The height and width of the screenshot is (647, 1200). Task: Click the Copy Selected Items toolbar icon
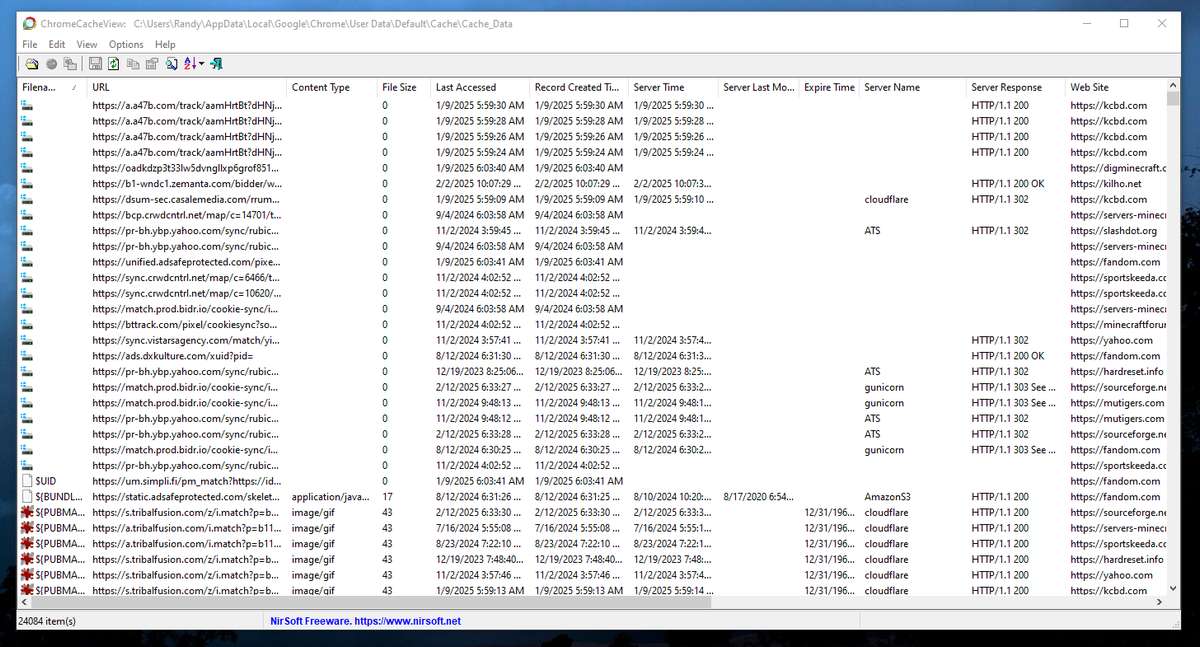click(133, 64)
